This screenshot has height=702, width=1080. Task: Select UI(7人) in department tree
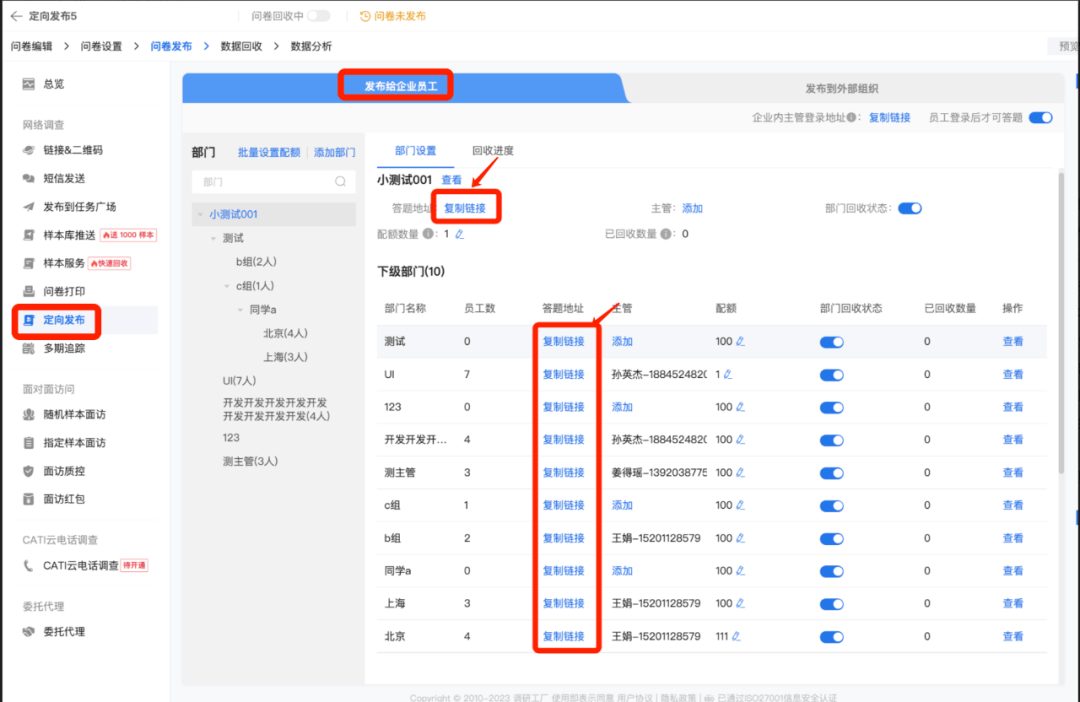[x=239, y=381]
